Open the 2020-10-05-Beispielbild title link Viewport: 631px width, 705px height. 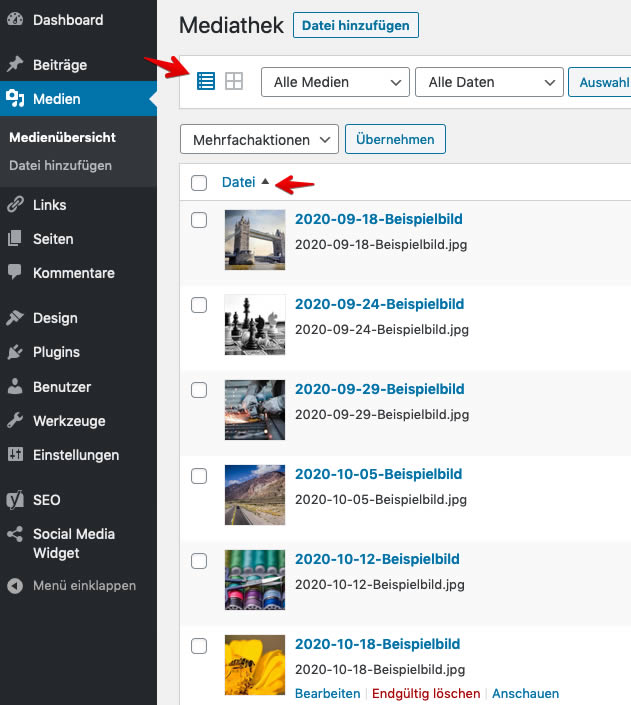[379, 474]
